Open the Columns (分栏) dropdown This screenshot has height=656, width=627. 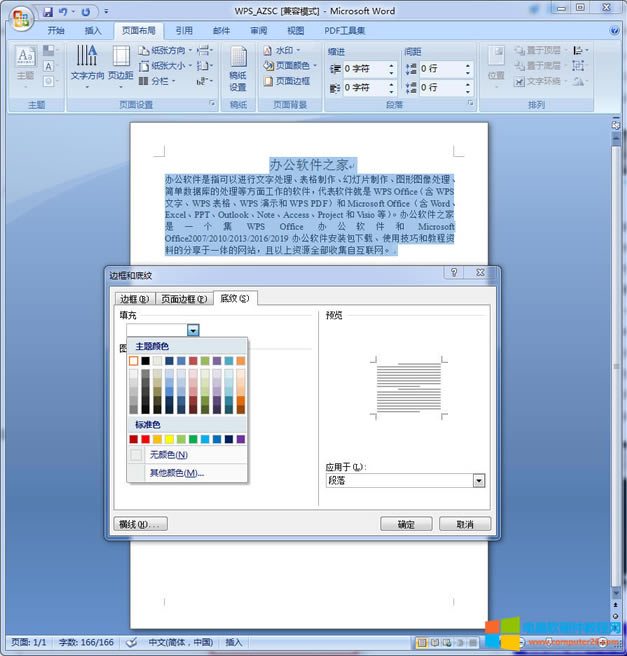(157, 81)
